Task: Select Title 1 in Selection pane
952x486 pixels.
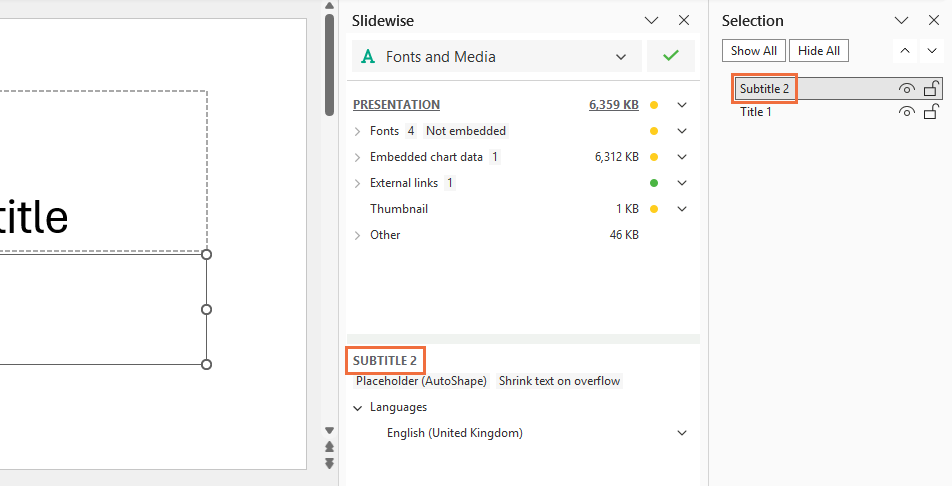Action: tap(755, 112)
